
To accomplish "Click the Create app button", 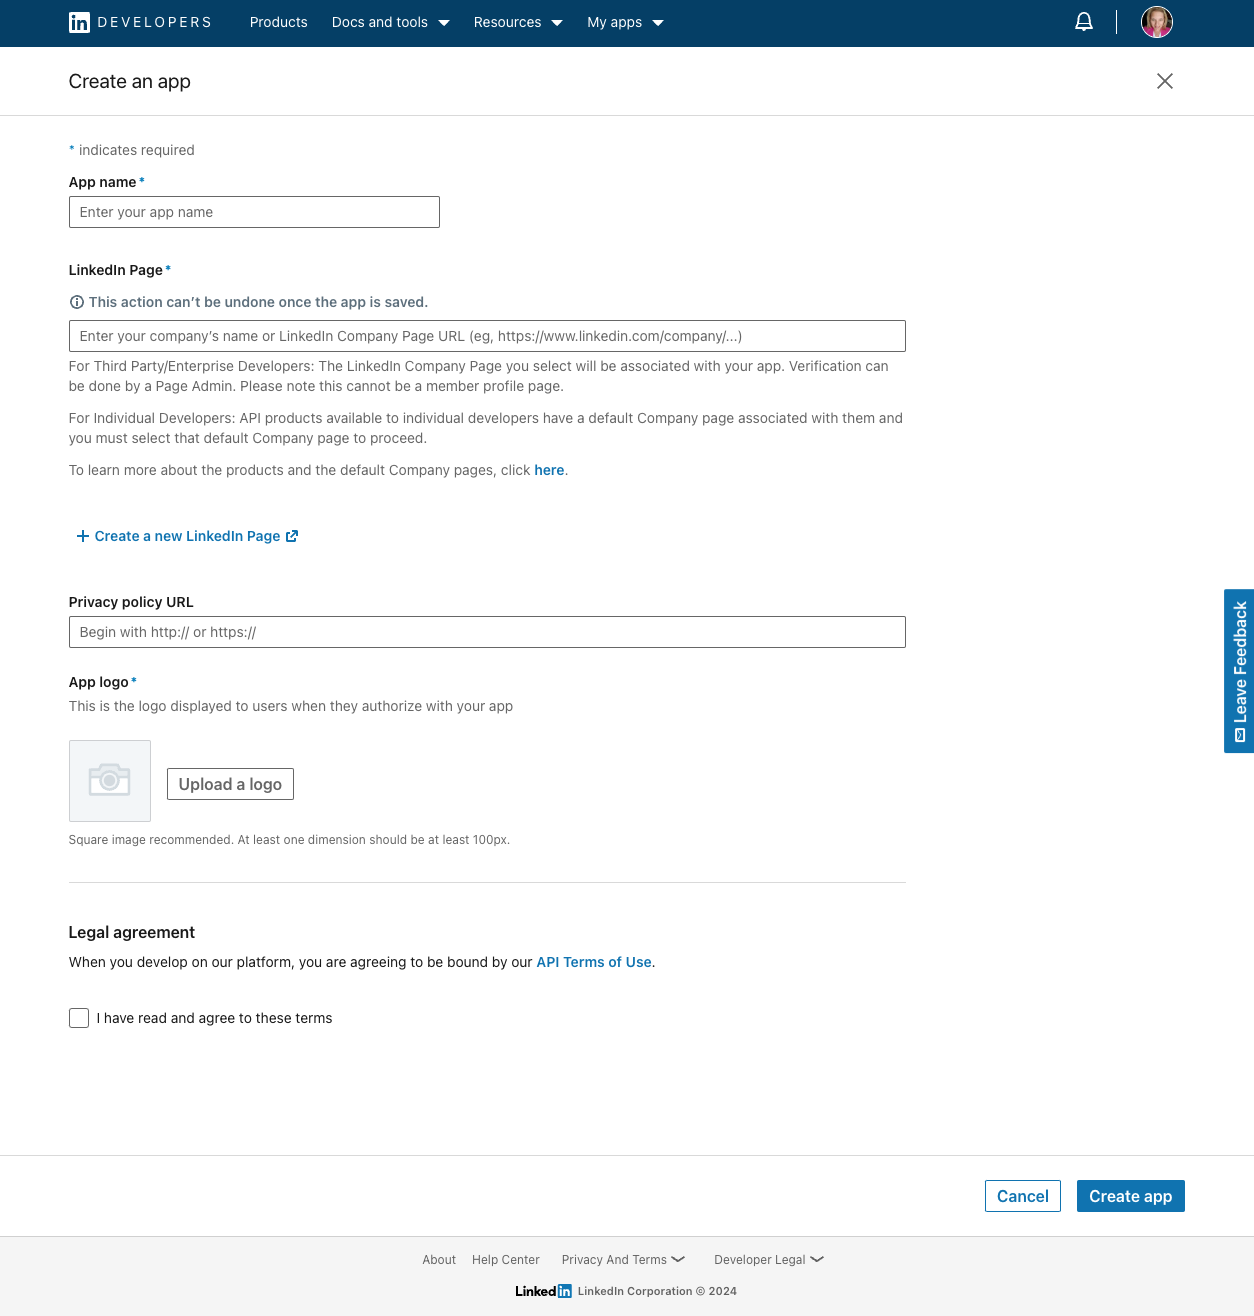I will pyautogui.click(x=1131, y=1196).
